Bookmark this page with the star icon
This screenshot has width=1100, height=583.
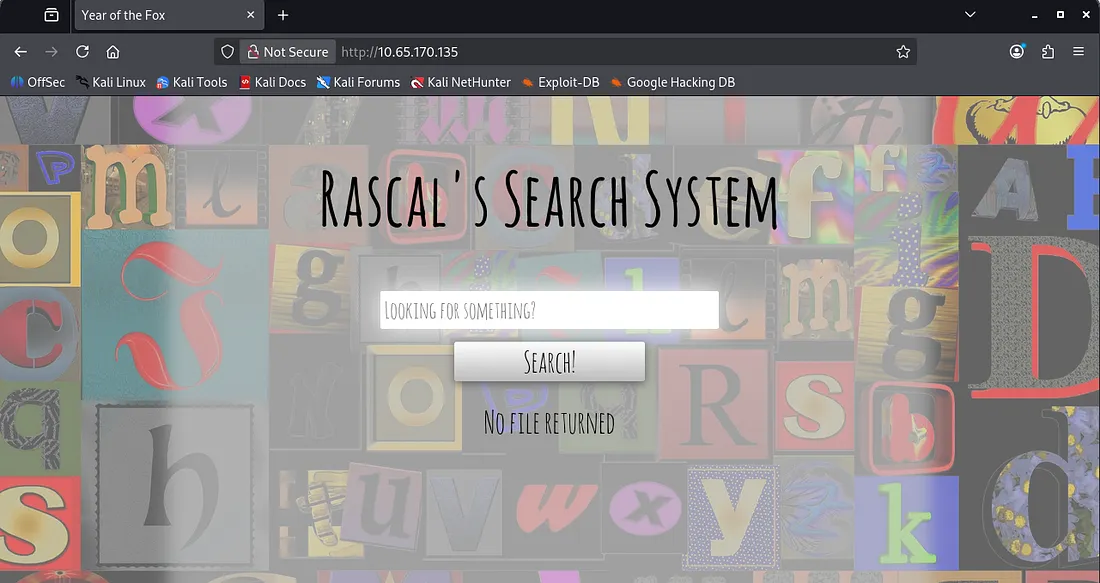tap(903, 52)
